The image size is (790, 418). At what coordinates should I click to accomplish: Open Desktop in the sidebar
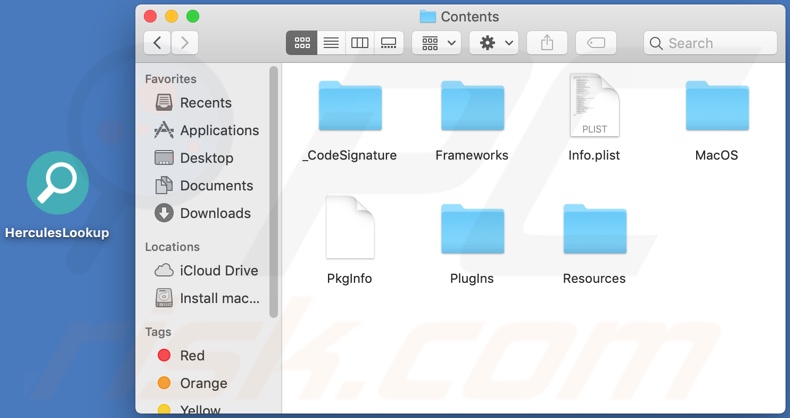tap(194, 158)
